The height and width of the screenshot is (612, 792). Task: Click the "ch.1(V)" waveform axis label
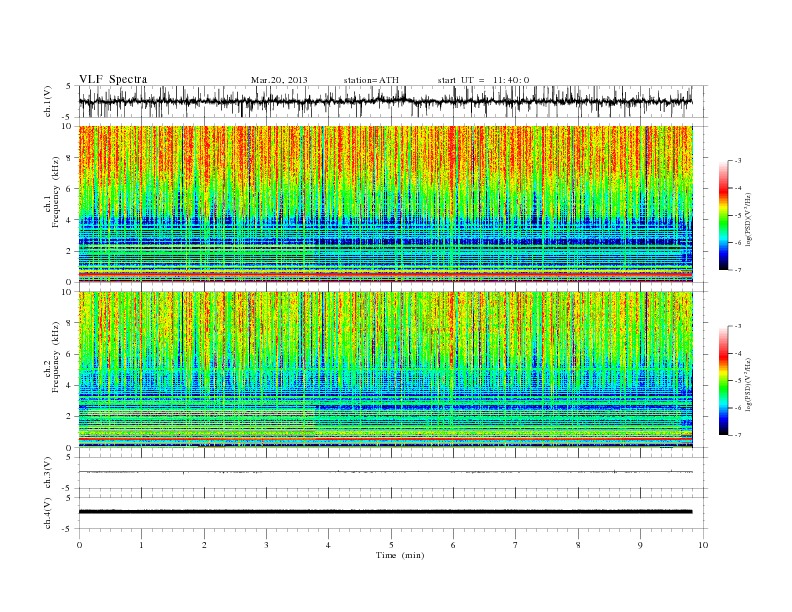48,101
